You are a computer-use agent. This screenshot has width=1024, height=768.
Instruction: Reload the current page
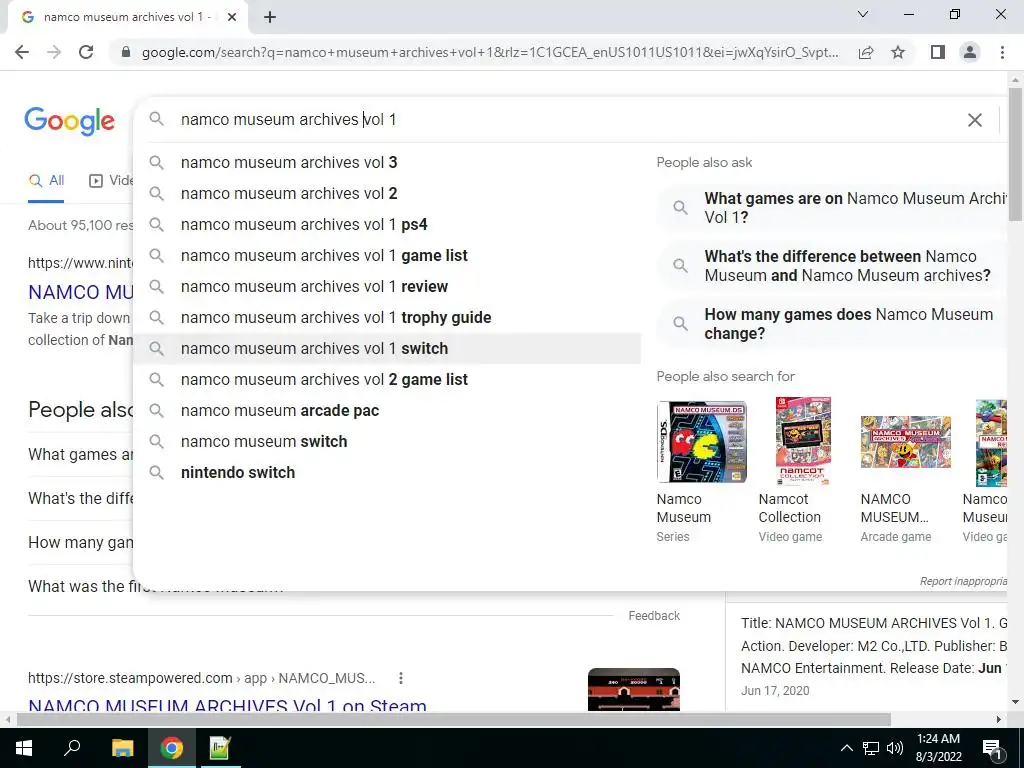(86, 52)
